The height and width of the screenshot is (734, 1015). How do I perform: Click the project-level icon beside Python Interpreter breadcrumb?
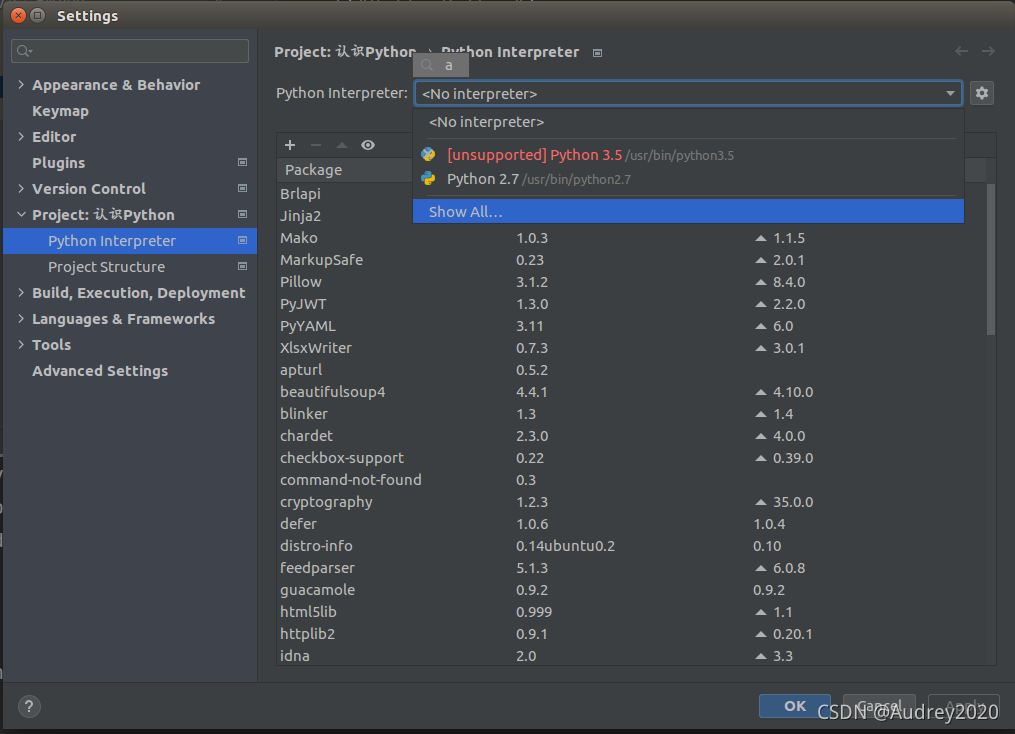[597, 53]
